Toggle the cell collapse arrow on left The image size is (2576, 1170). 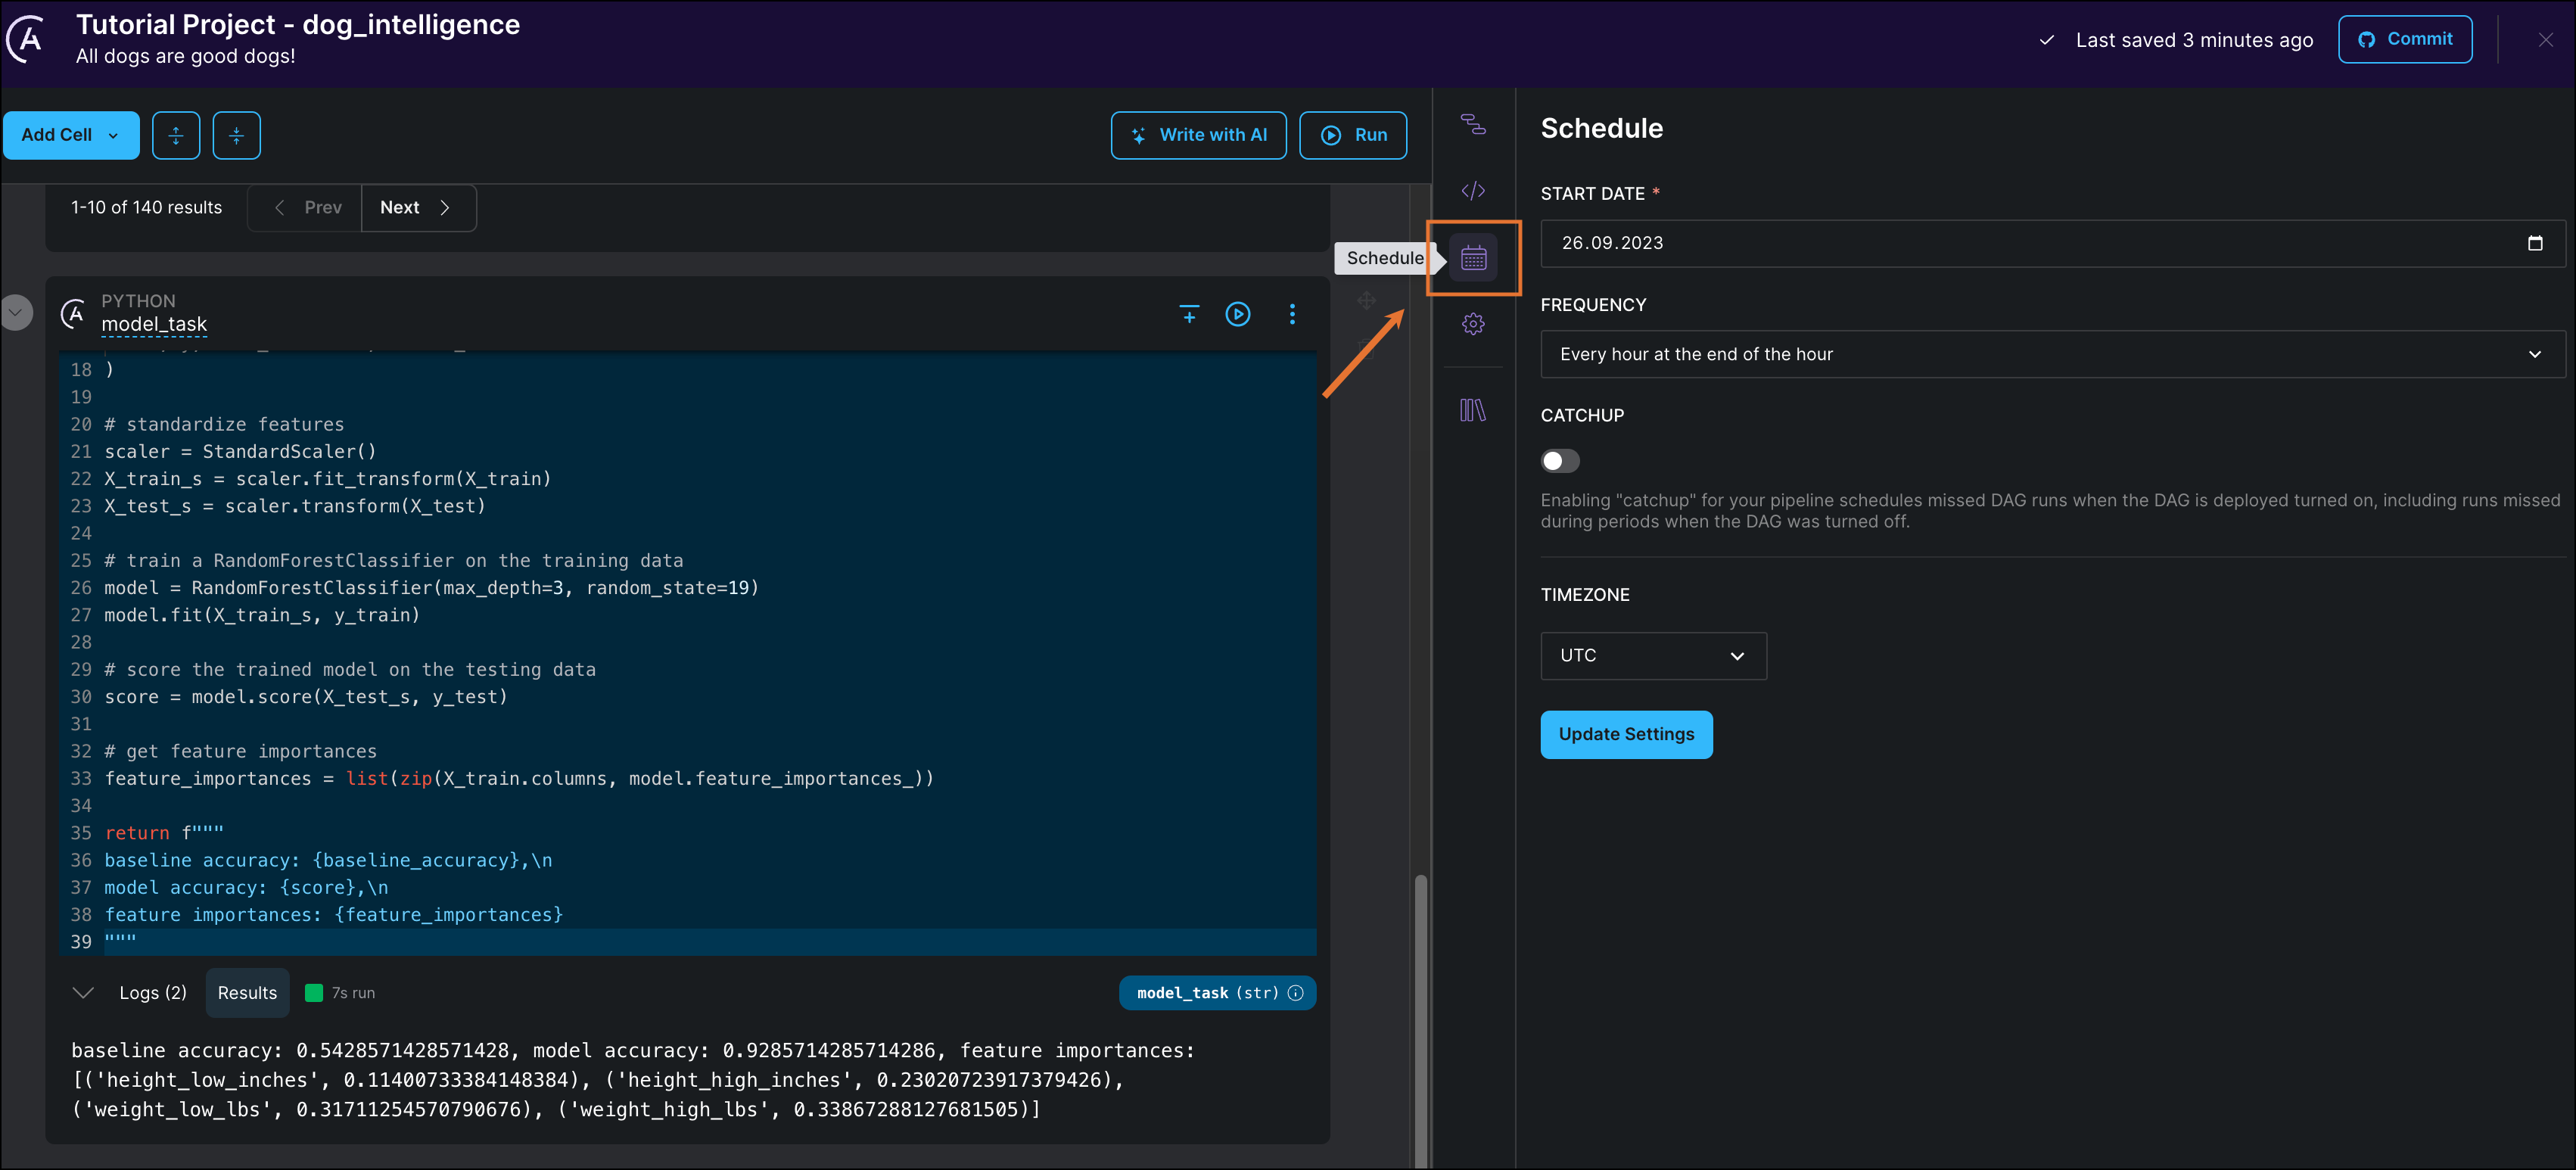coord(17,313)
